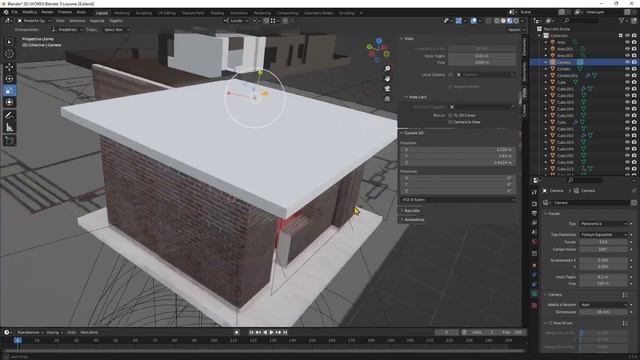Enable the Aree Sicure checkbox

pyautogui.click(x=550, y=323)
